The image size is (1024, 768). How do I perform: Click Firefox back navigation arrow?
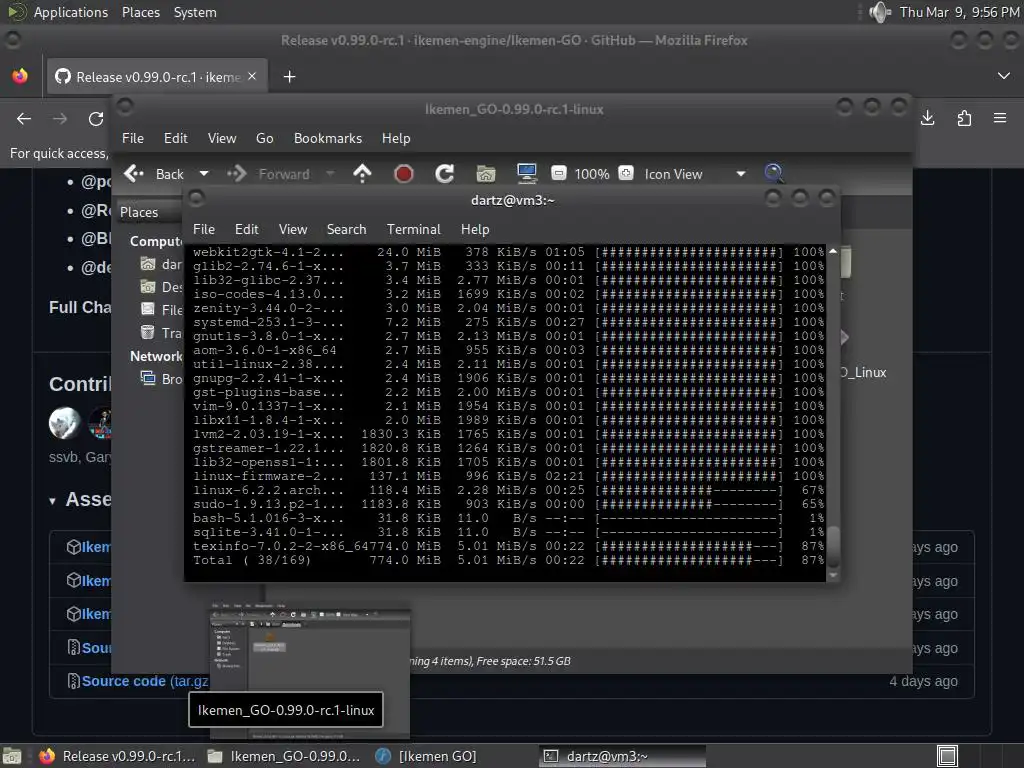click(24, 119)
